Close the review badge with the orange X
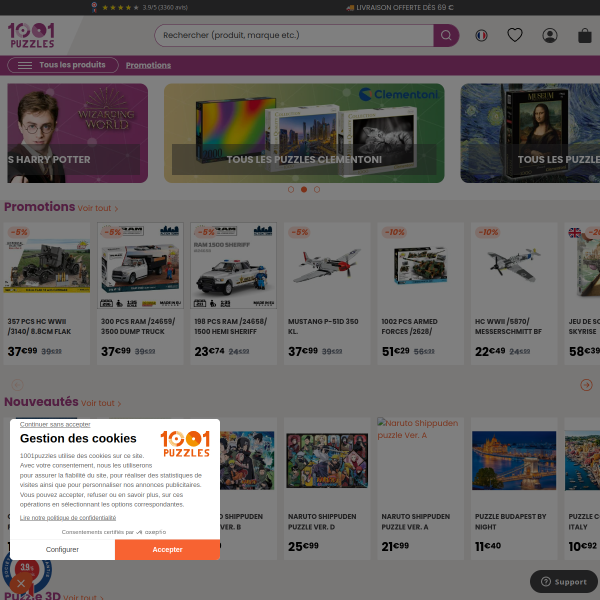Screen dimensions: 600x600 click(21, 584)
